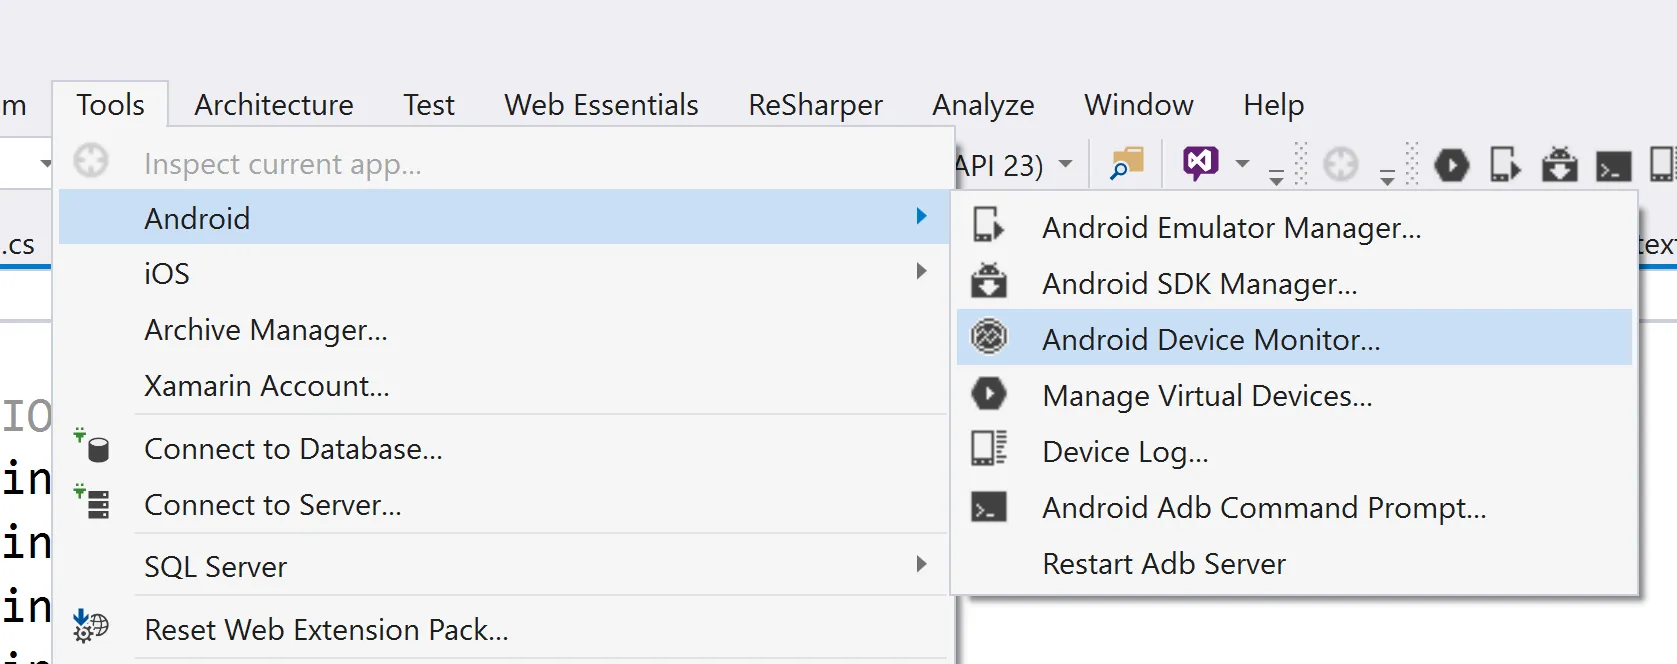
Task: Expand dropdown next to purple Visual Studio icon
Action: click(x=1242, y=163)
